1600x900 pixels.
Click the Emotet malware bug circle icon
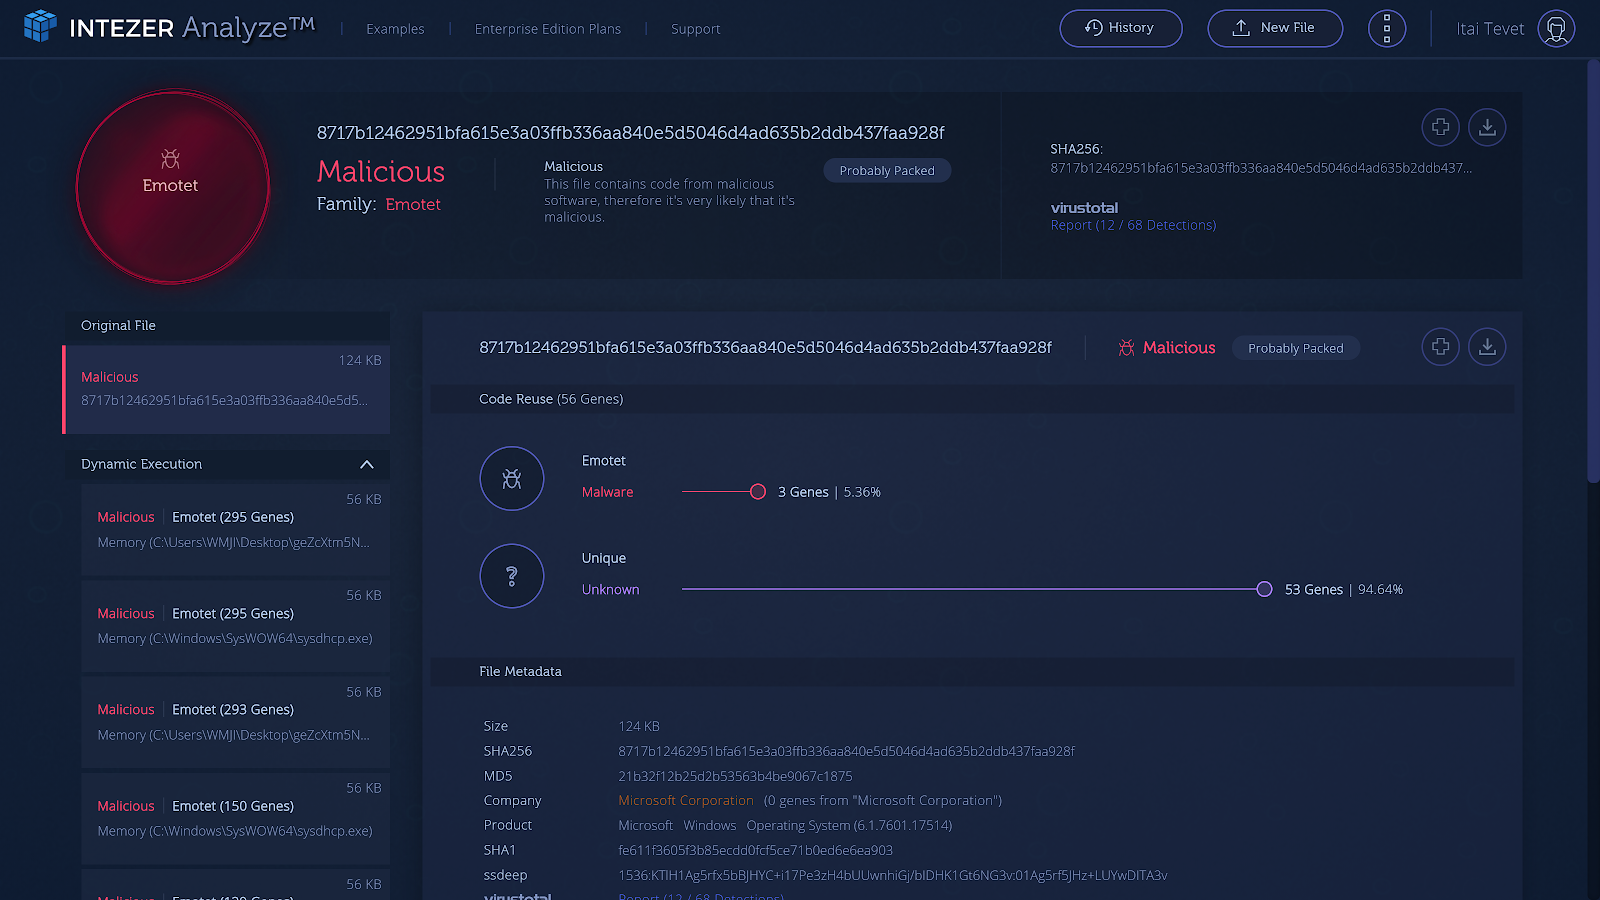(x=512, y=478)
